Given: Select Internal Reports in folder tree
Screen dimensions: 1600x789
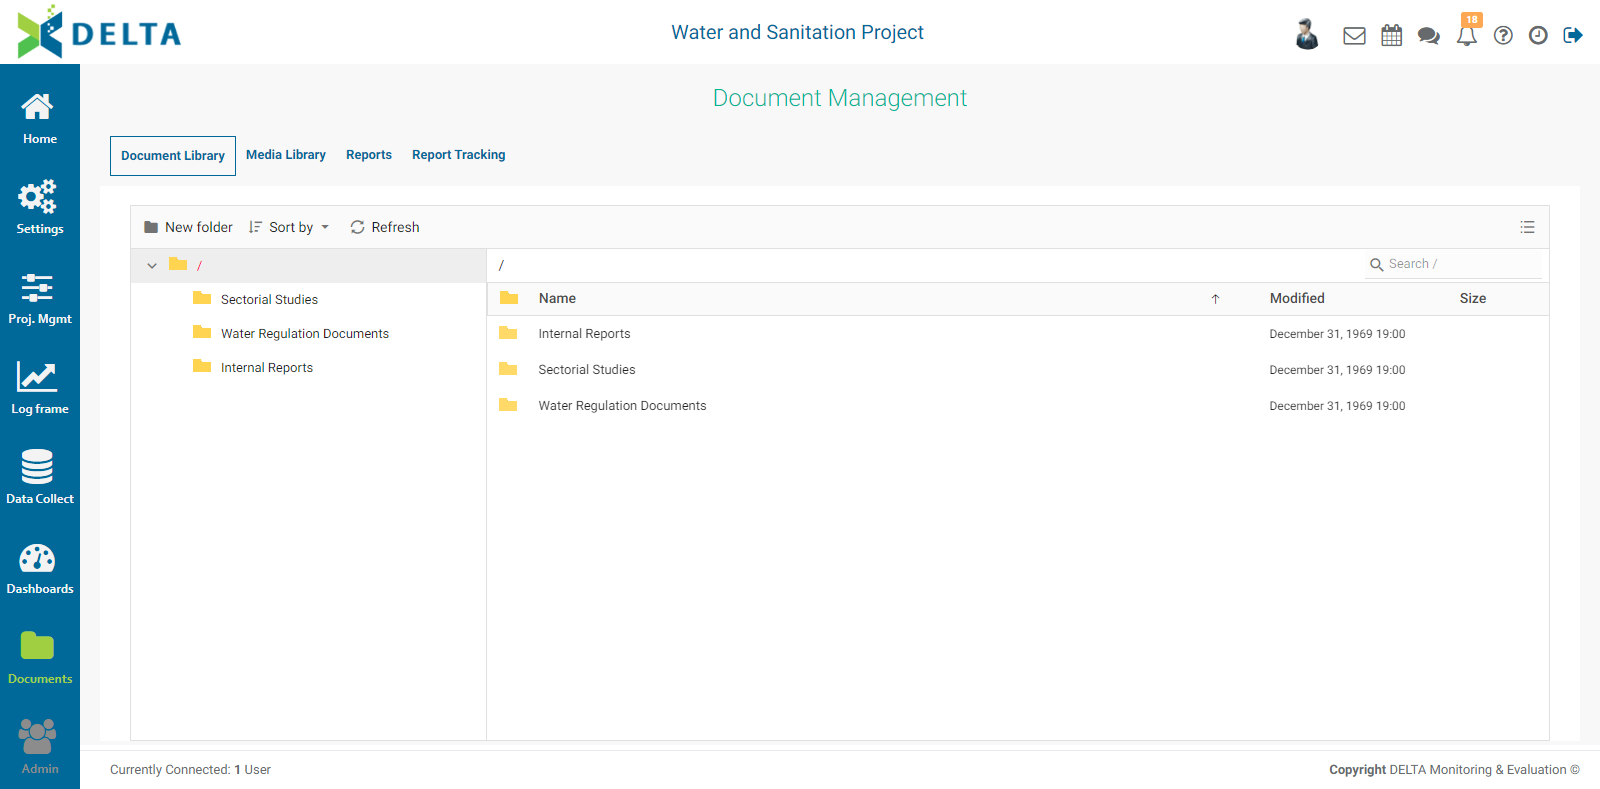Looking at the screenshot, I should point(267,368).
